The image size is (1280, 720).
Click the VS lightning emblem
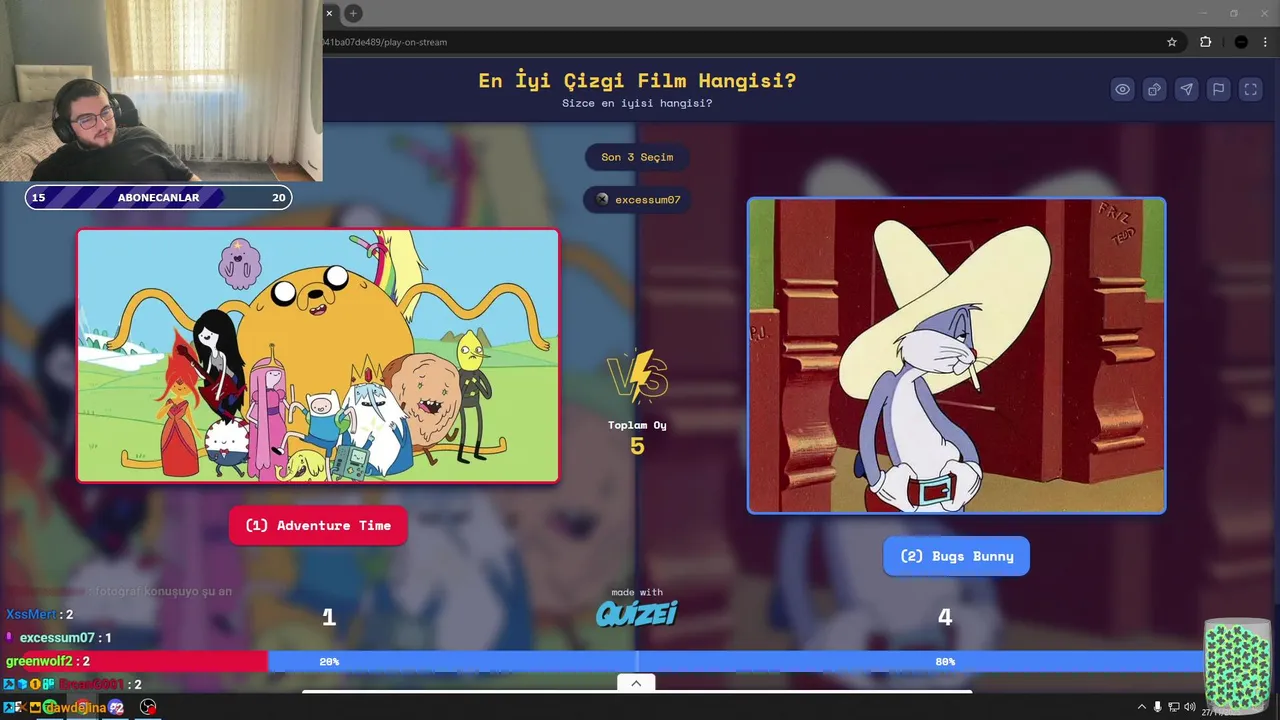click(x=637, y=377)
